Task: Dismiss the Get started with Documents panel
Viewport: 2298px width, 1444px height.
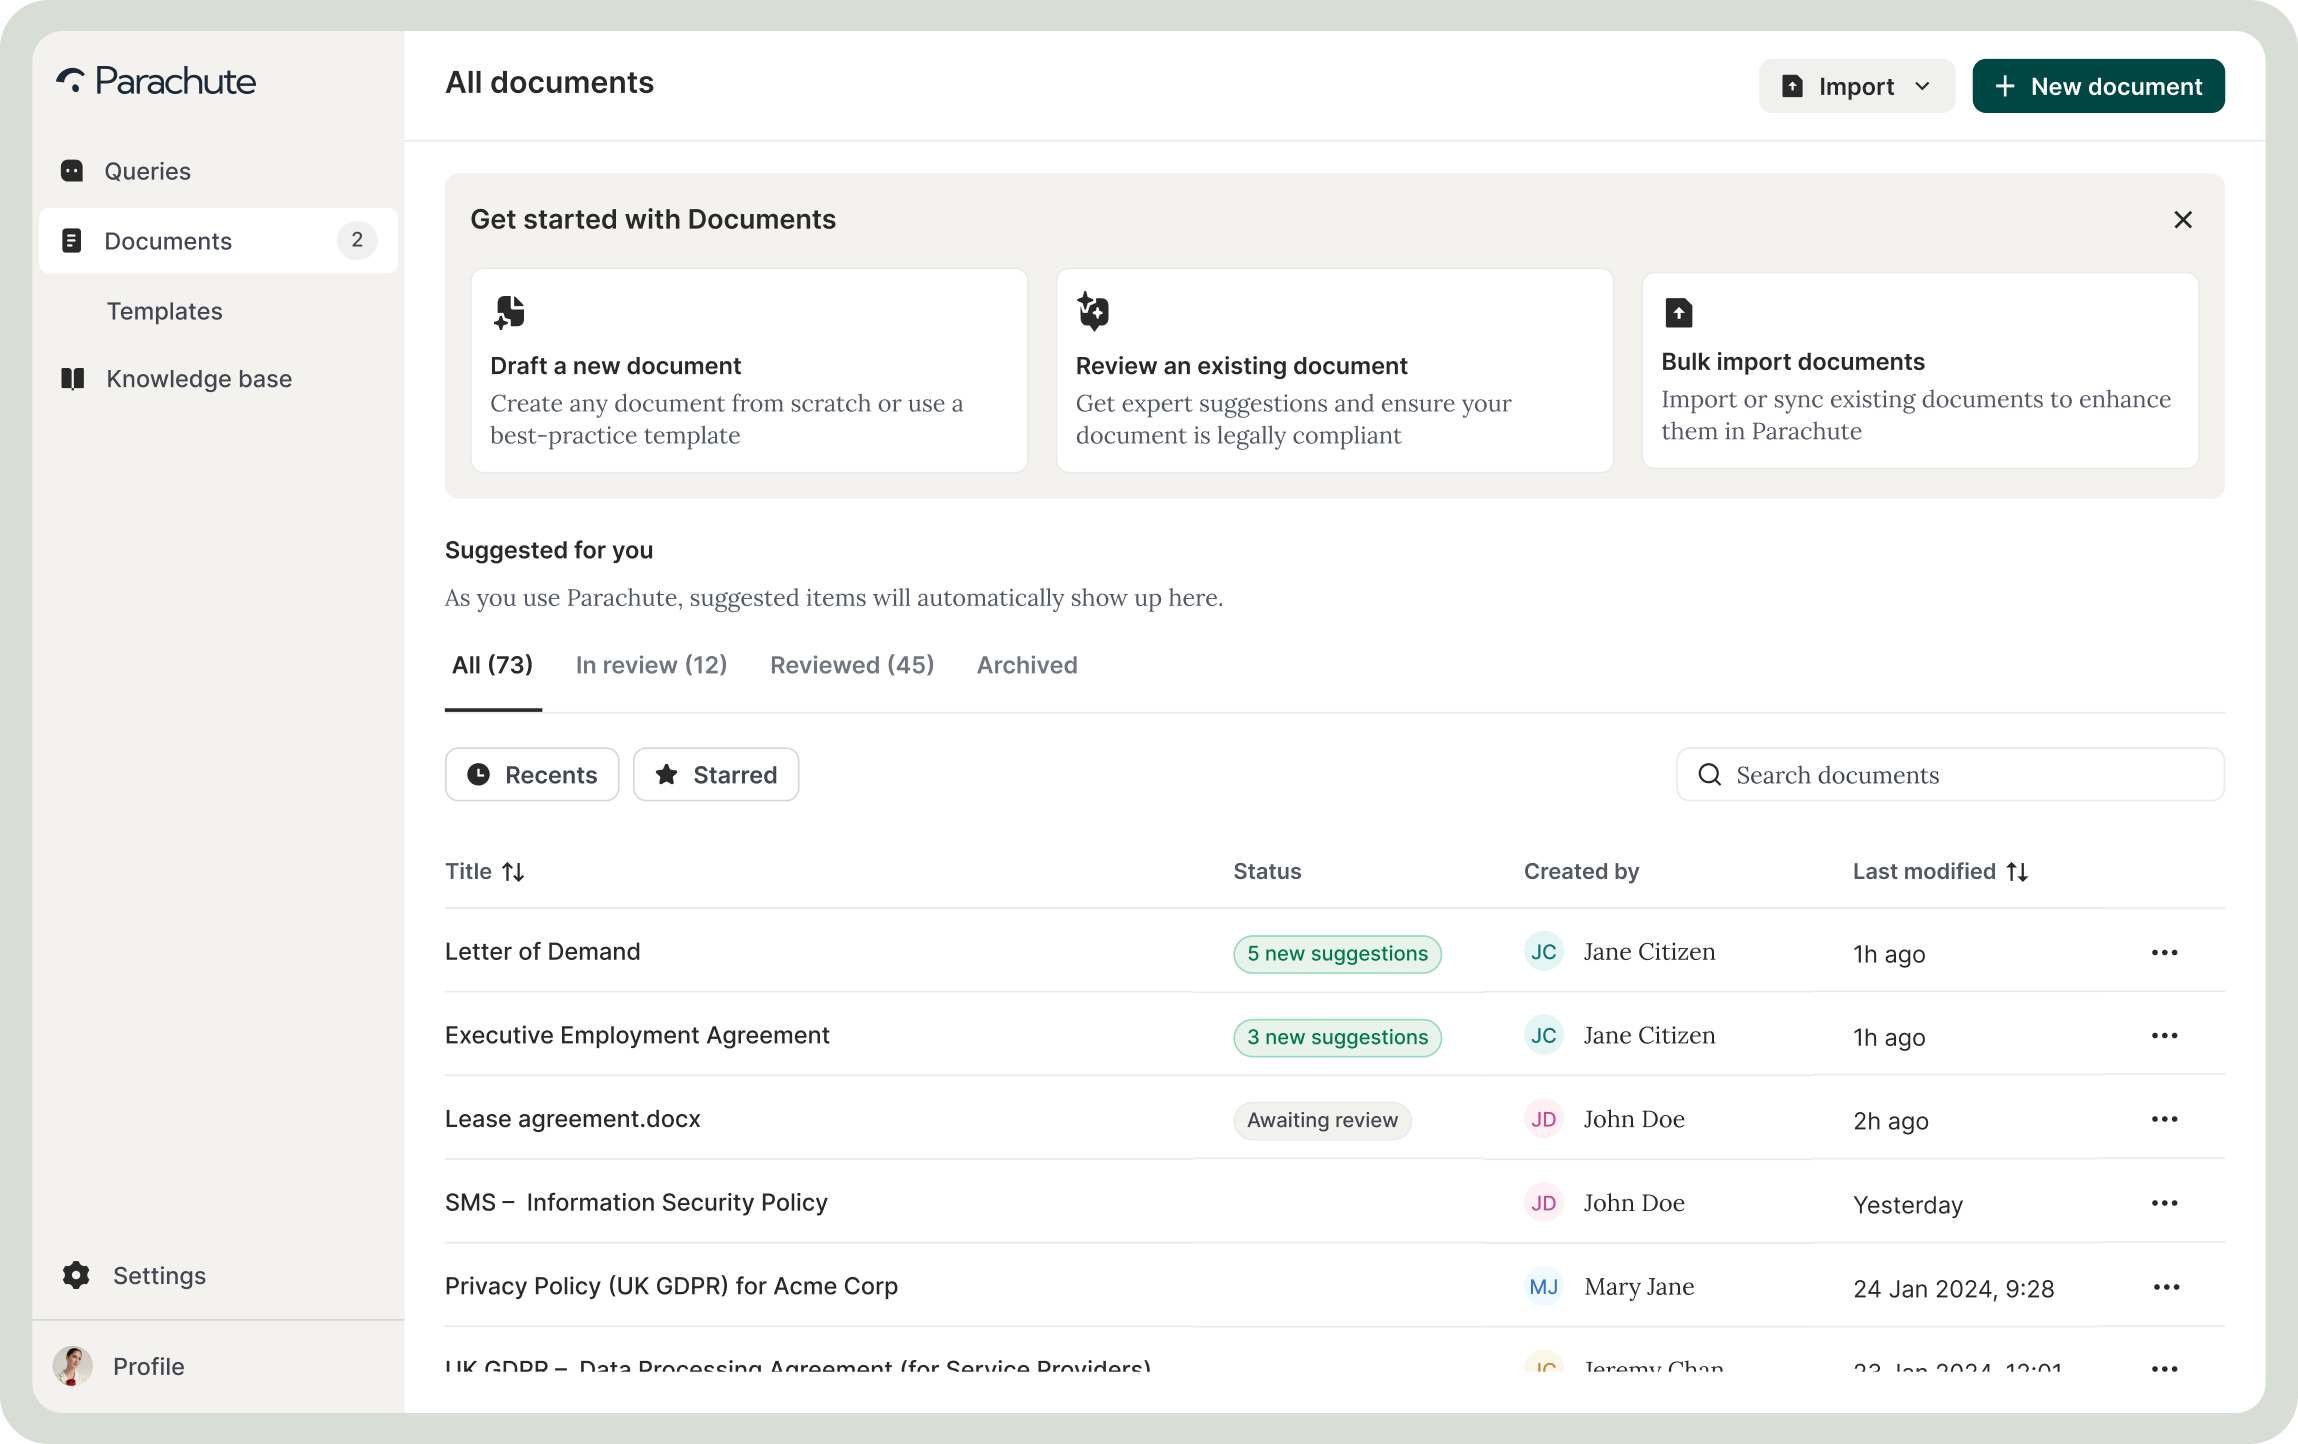Action: click(x=2183, y=220)
